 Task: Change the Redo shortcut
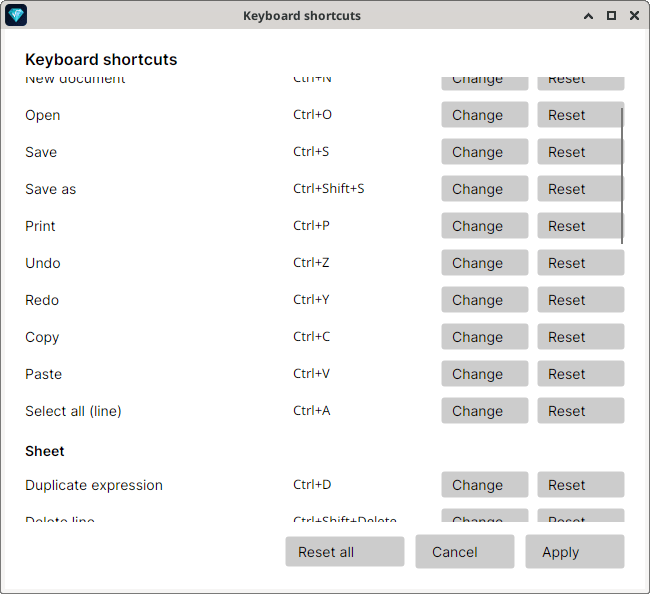tap(485, 300)
